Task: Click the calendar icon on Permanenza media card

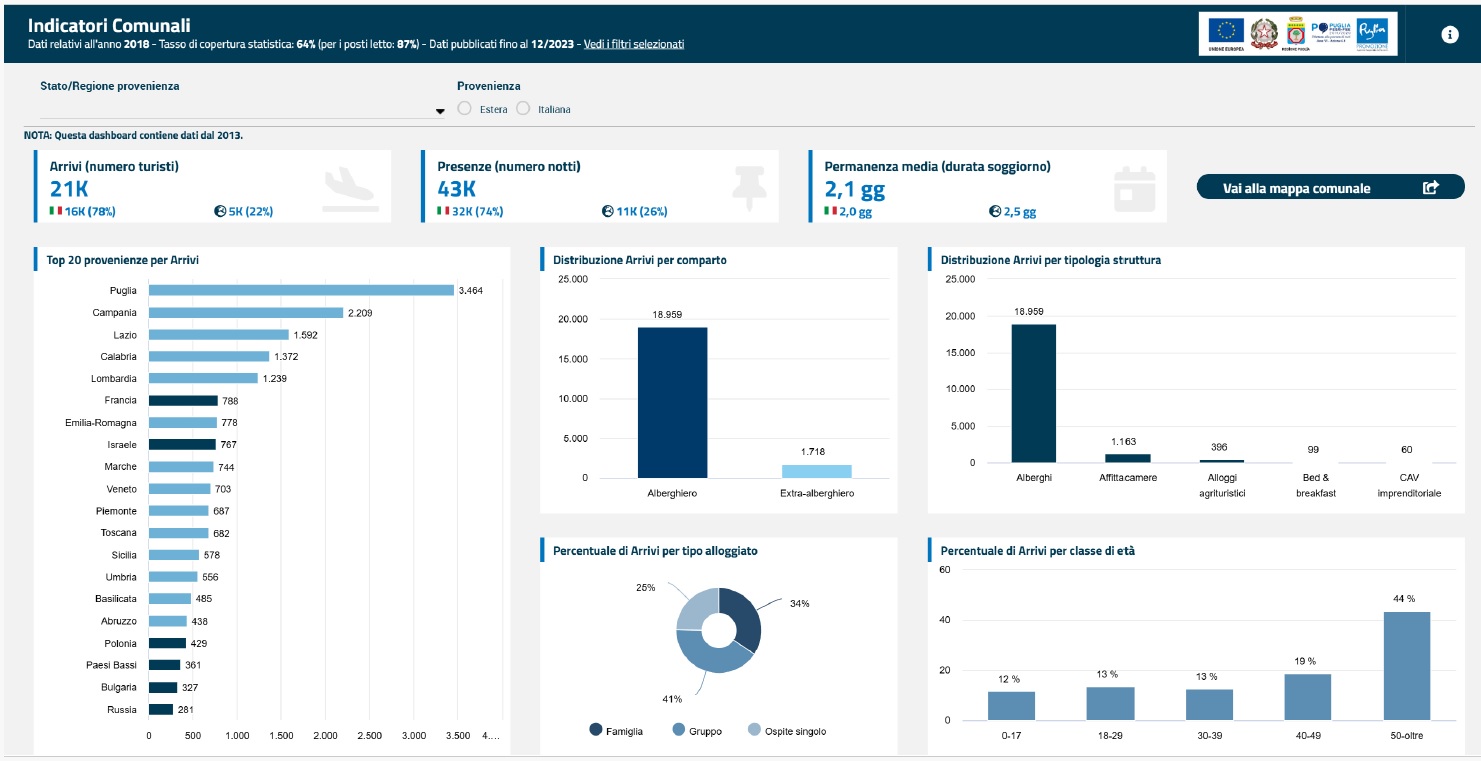Action: click(x=1134, y=187)
